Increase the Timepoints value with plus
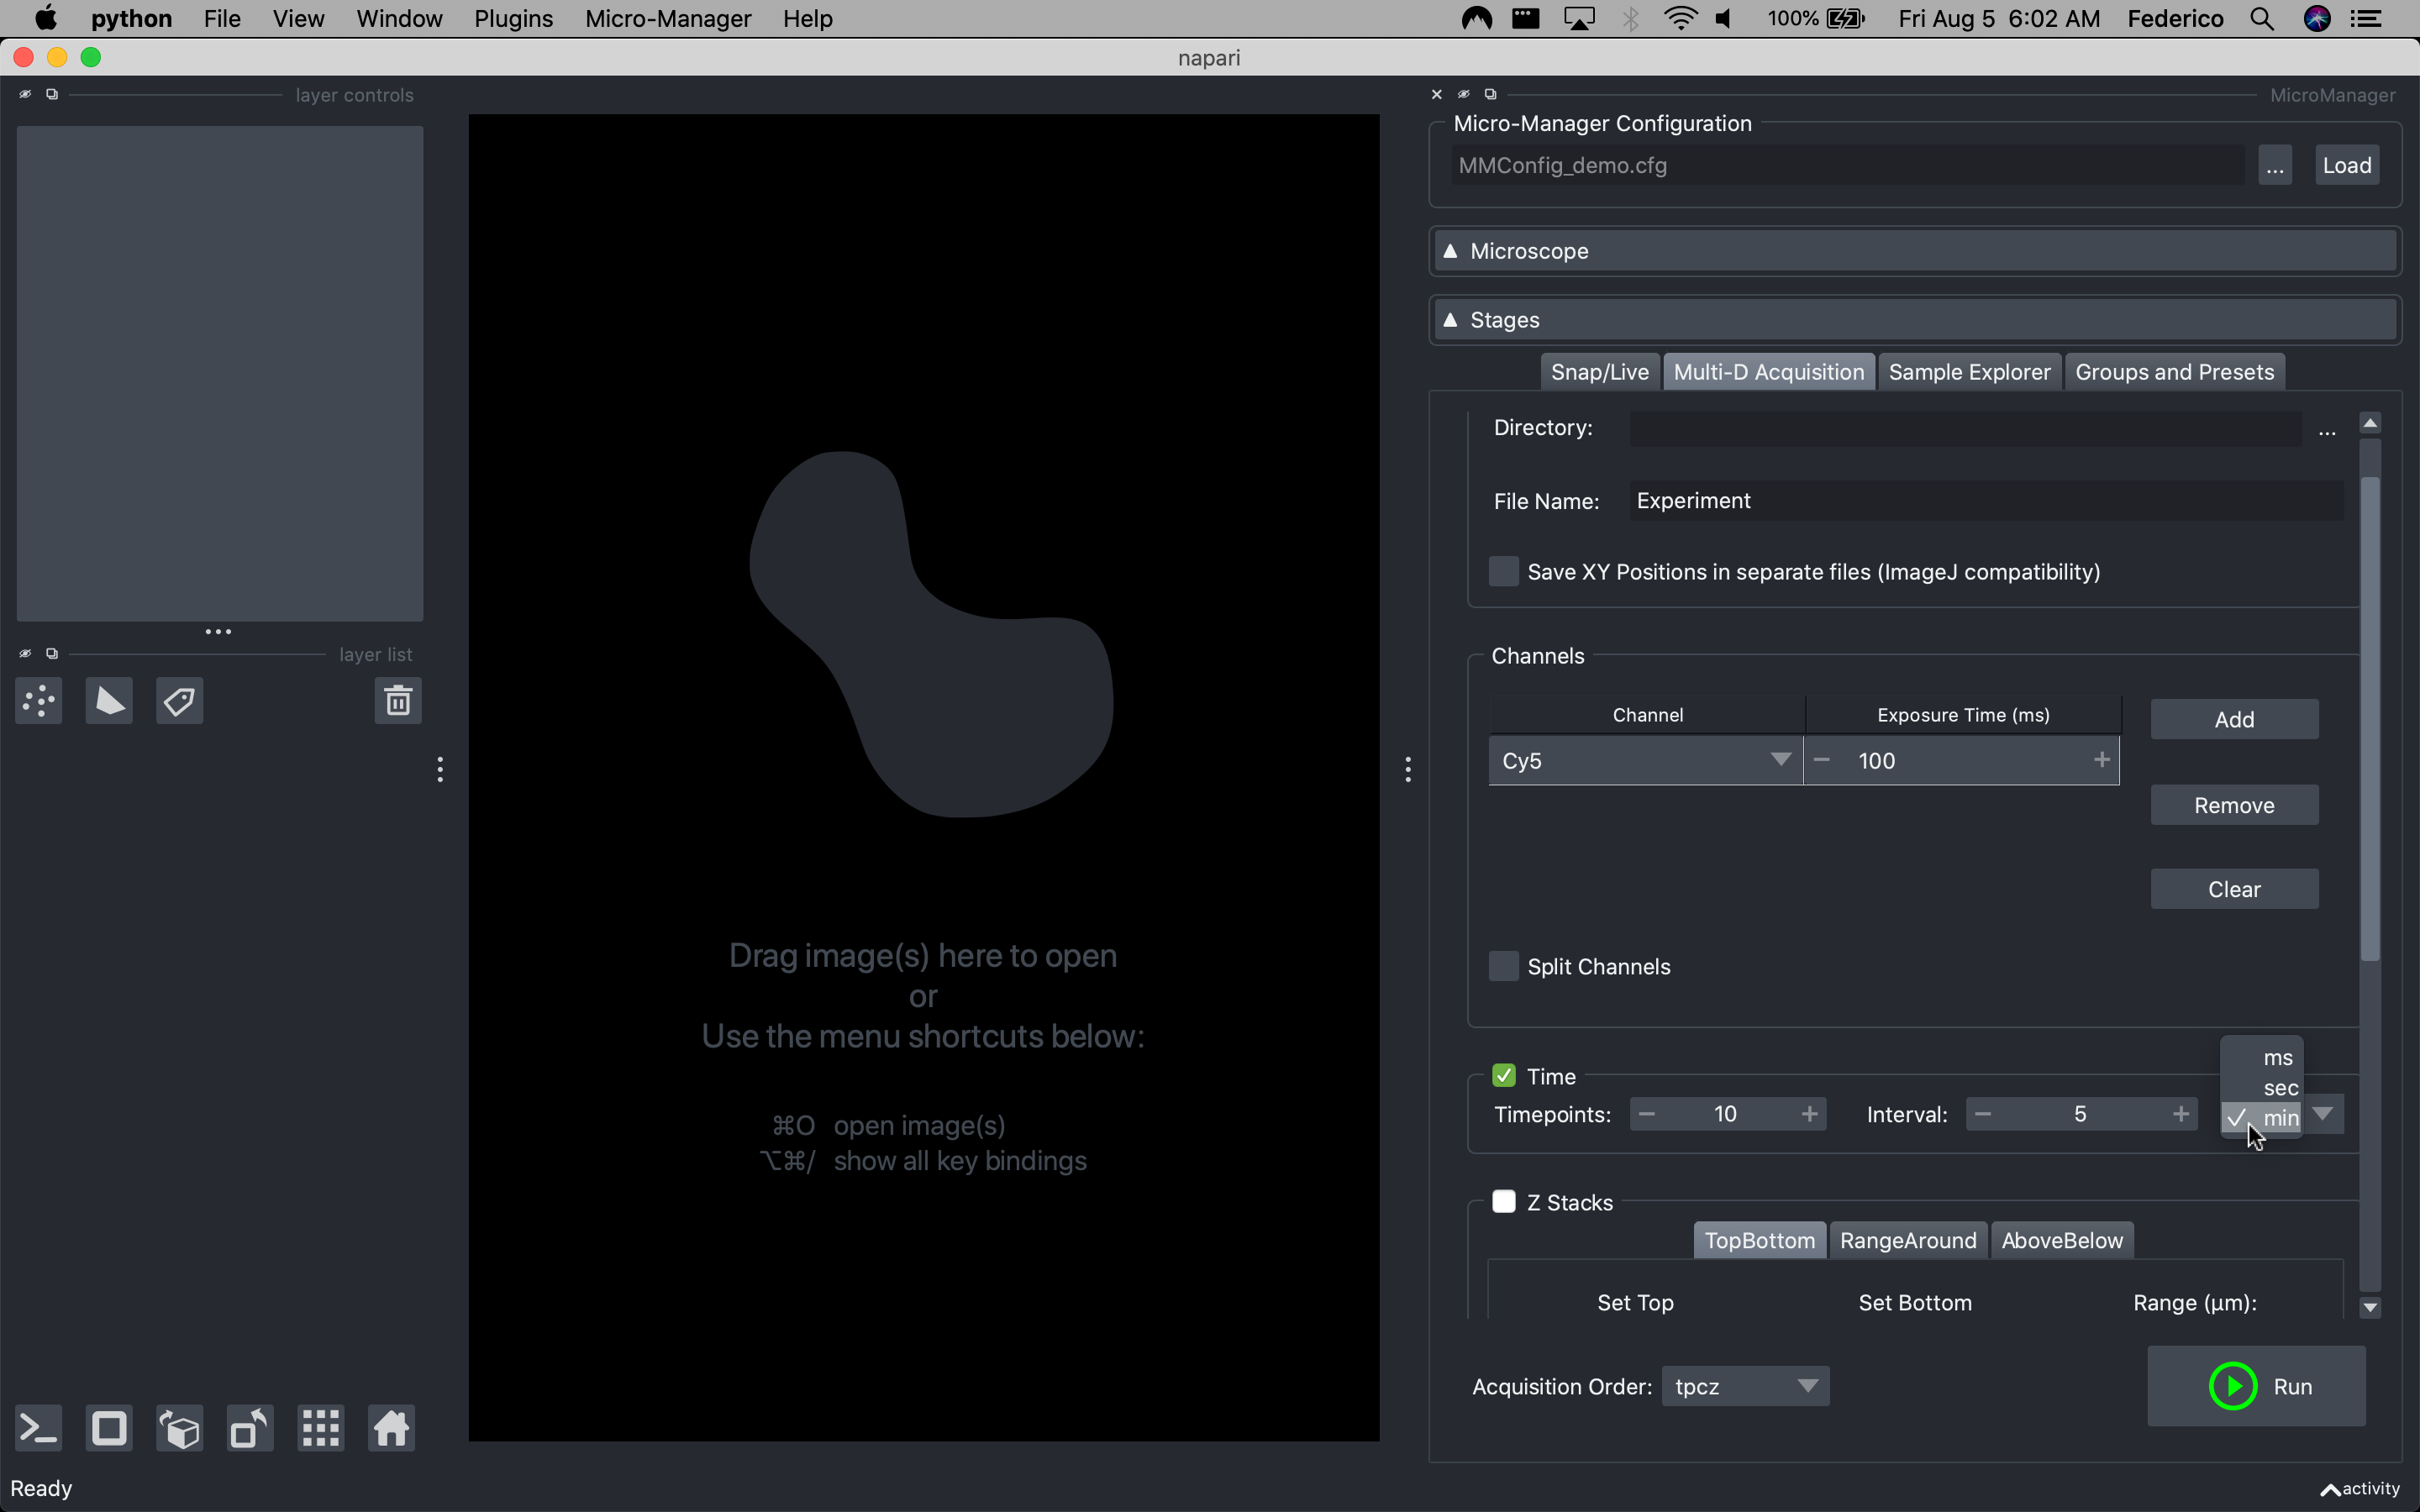2420x1512 pixels. click(x=1809, y=1114)
